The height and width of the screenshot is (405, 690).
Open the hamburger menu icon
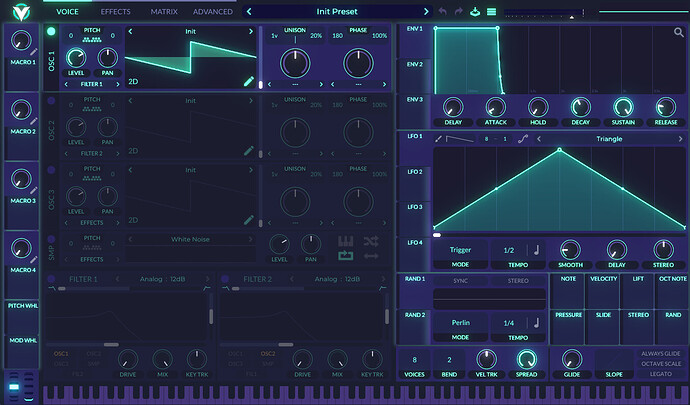[x=490, y=11]
